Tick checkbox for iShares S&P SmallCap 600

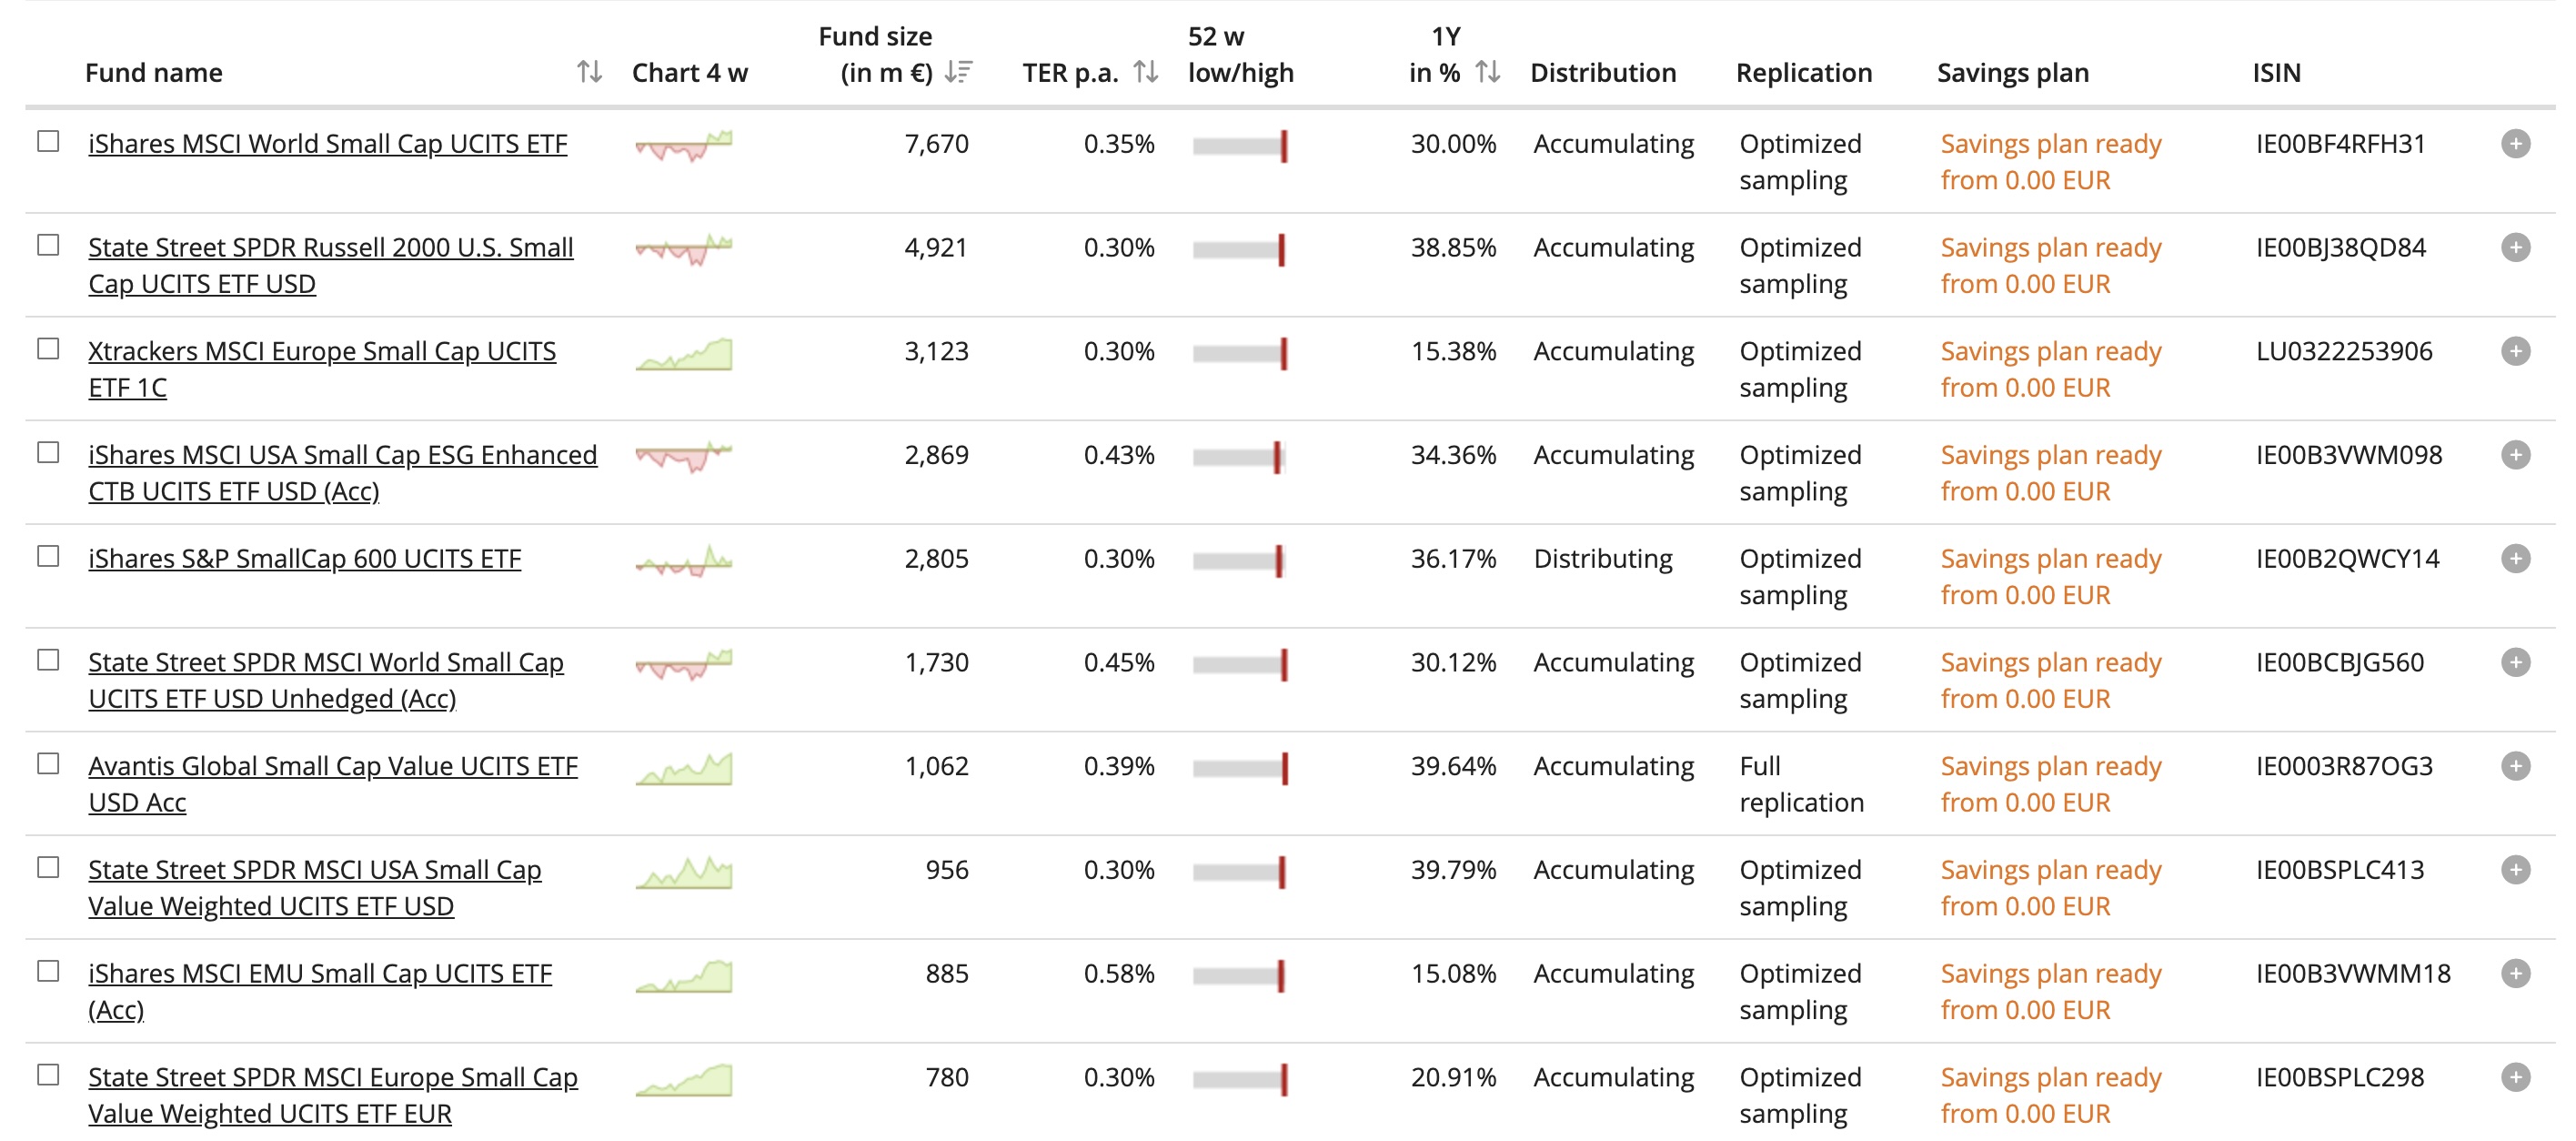48,557
